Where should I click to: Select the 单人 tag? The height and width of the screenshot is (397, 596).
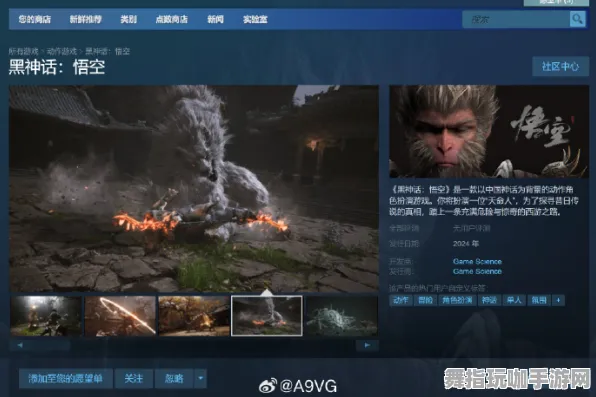(514, 300)
